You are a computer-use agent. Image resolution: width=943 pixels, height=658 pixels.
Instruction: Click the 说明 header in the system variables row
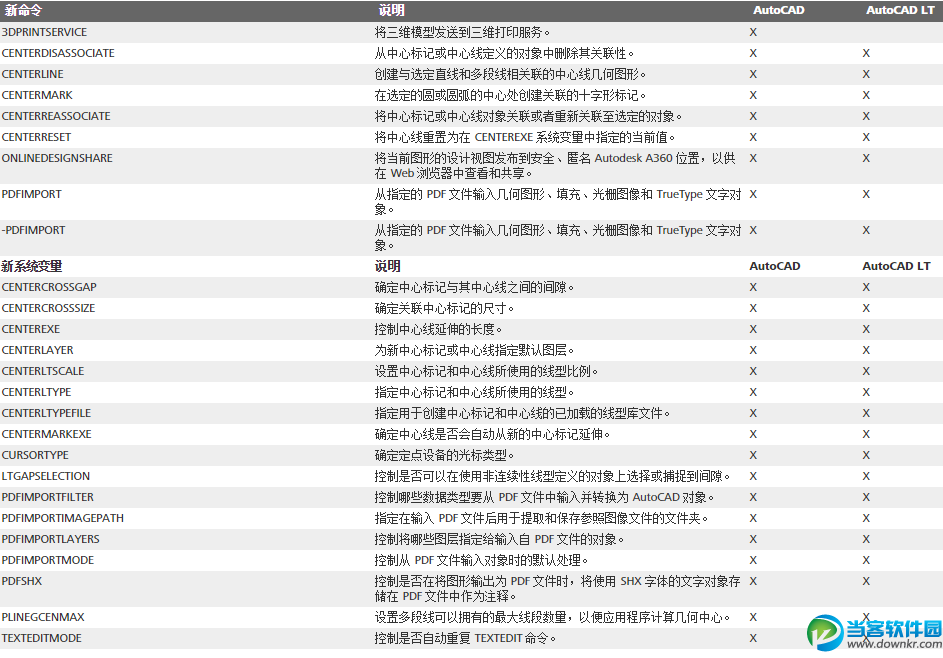click(387, 266)
